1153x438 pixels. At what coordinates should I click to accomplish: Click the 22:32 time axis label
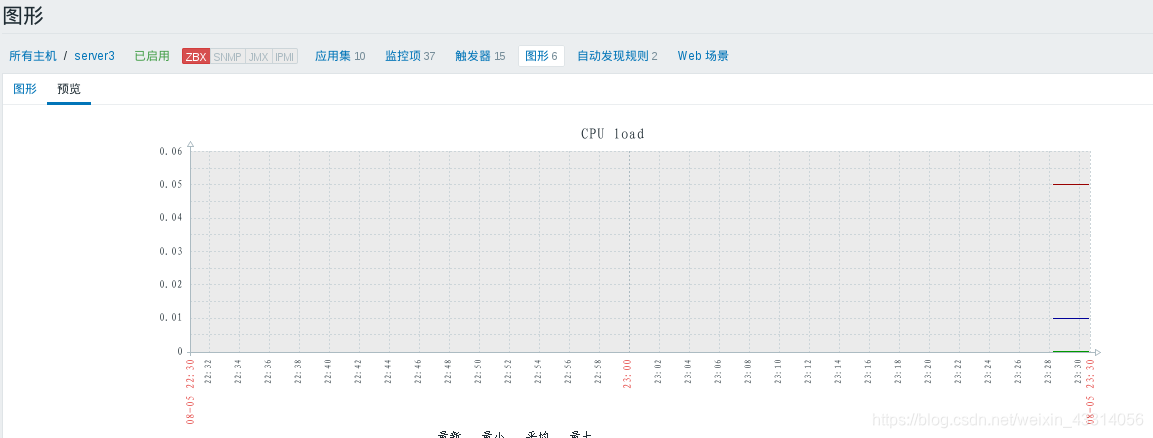pos(208,370)
